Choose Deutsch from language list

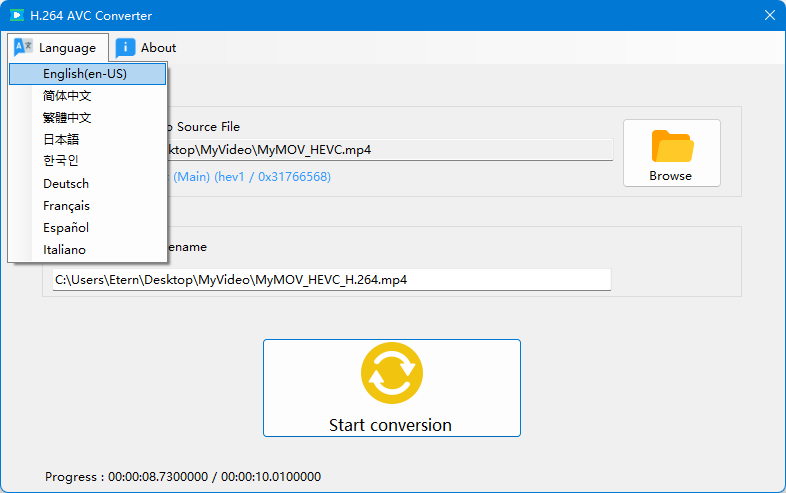pos(88,184)
